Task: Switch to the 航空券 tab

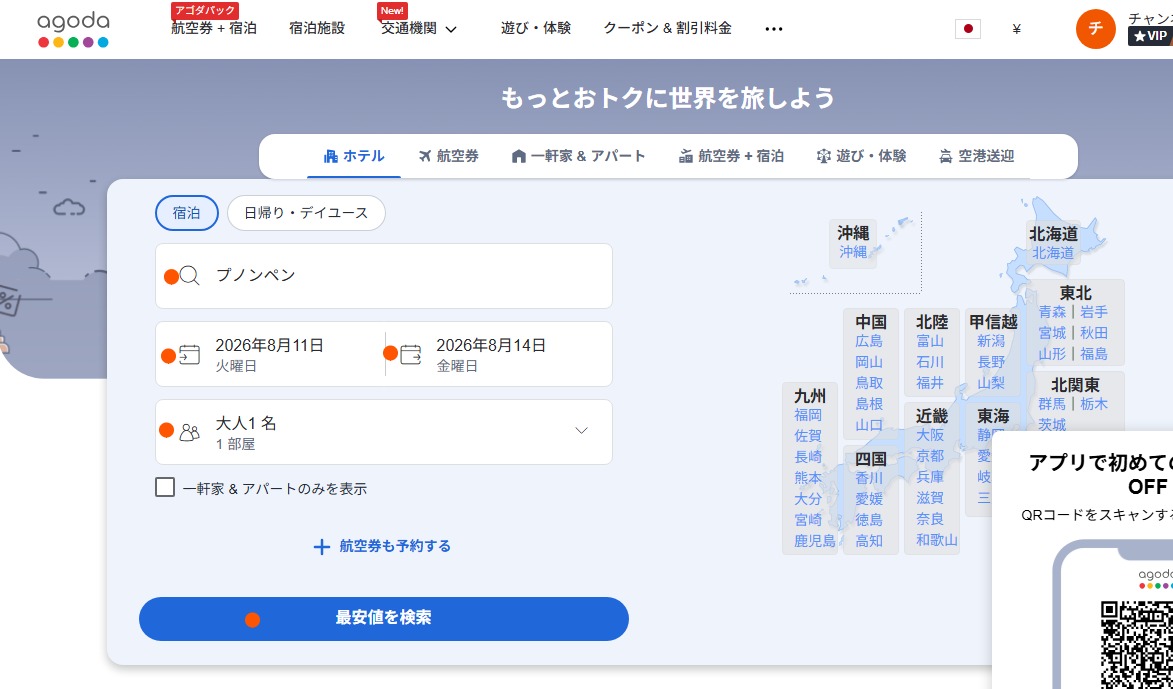Action: [449, 156]
